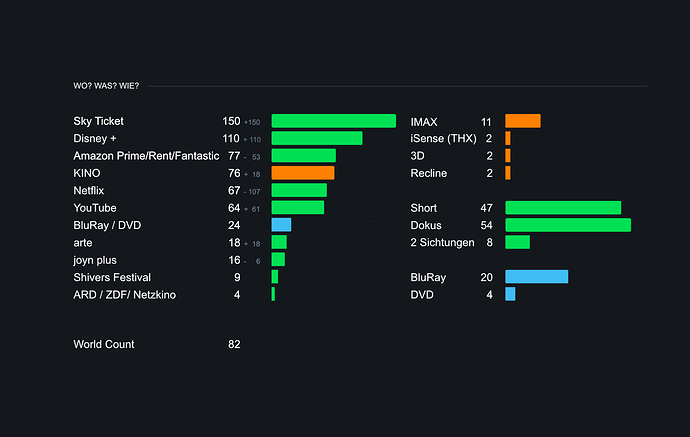Click the IMAX count 11
The height and width of the screenshot is (437, 690).
tap(486, 122)
